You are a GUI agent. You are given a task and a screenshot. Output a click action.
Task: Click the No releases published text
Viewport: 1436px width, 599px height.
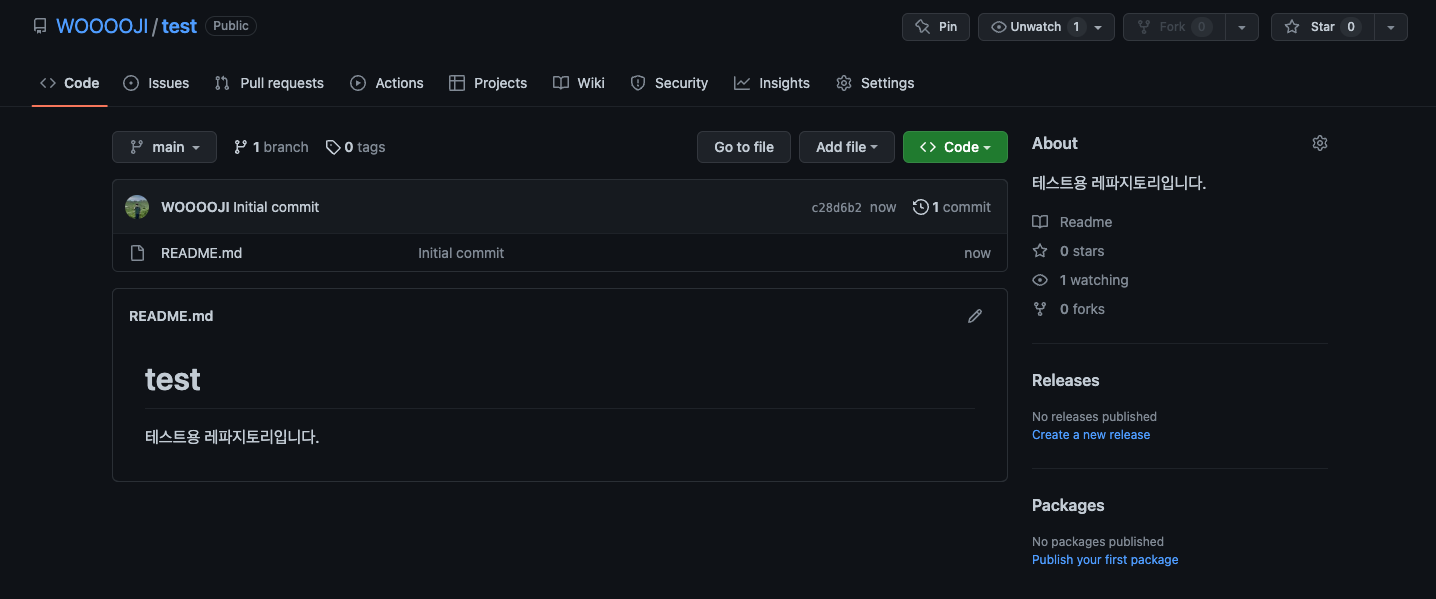1094,416
